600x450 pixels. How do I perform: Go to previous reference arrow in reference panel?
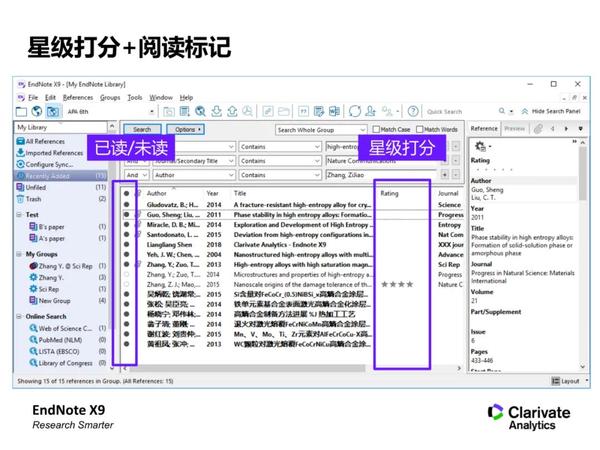[x=552, y=129]
